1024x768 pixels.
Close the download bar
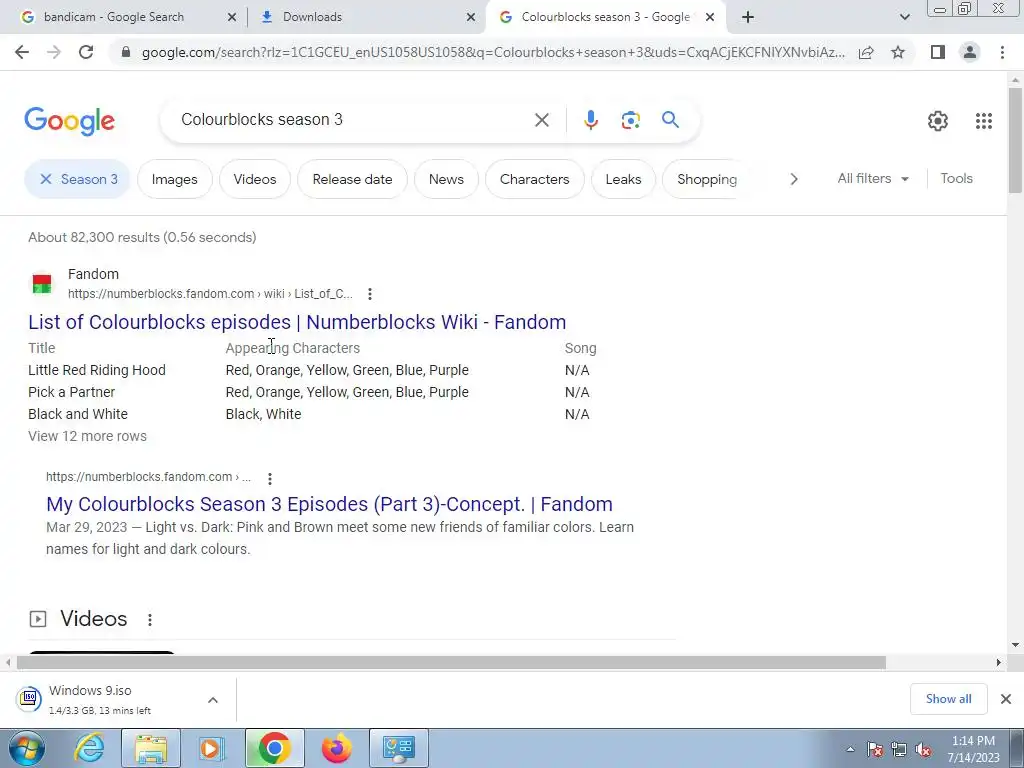click(1006, 699)
